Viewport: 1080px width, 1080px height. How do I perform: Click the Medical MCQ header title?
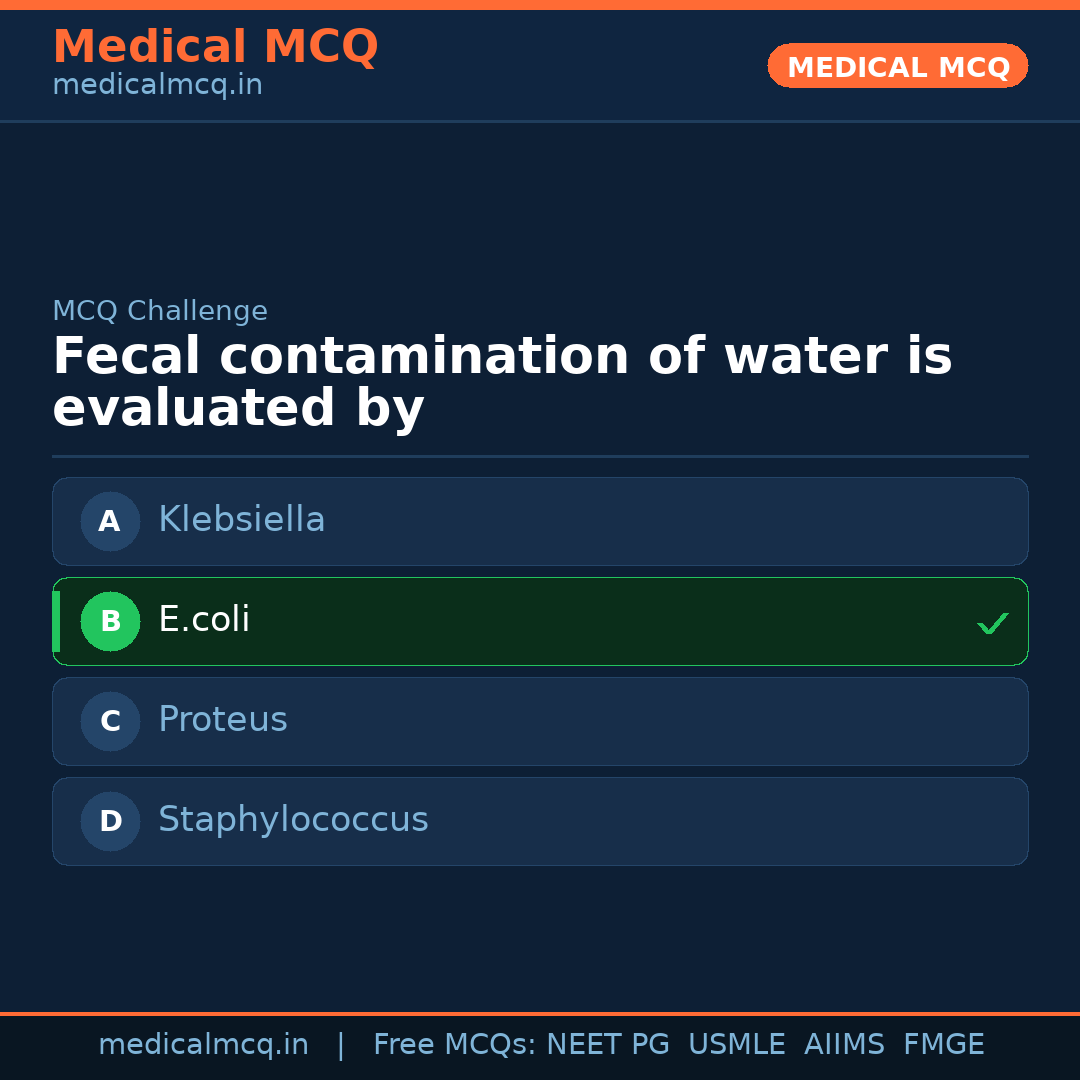[215, 47]
